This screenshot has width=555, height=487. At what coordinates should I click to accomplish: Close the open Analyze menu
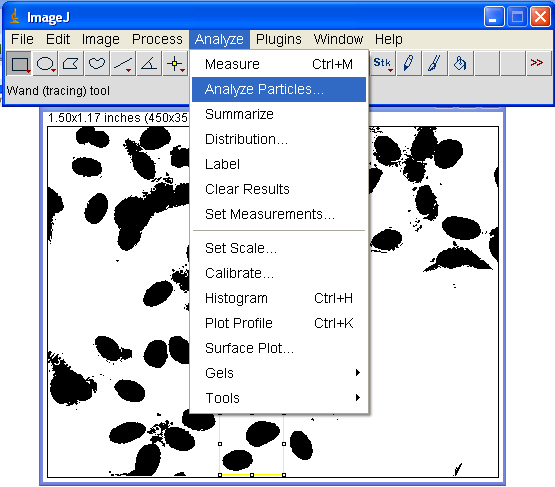click(219, 39)
